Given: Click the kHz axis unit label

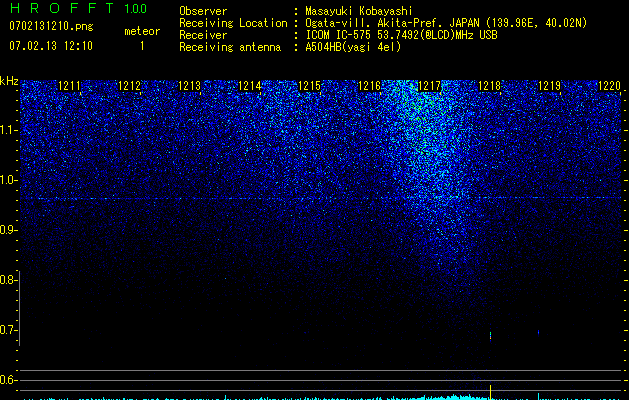Looking at the screenshot, I should click(9, 81).
